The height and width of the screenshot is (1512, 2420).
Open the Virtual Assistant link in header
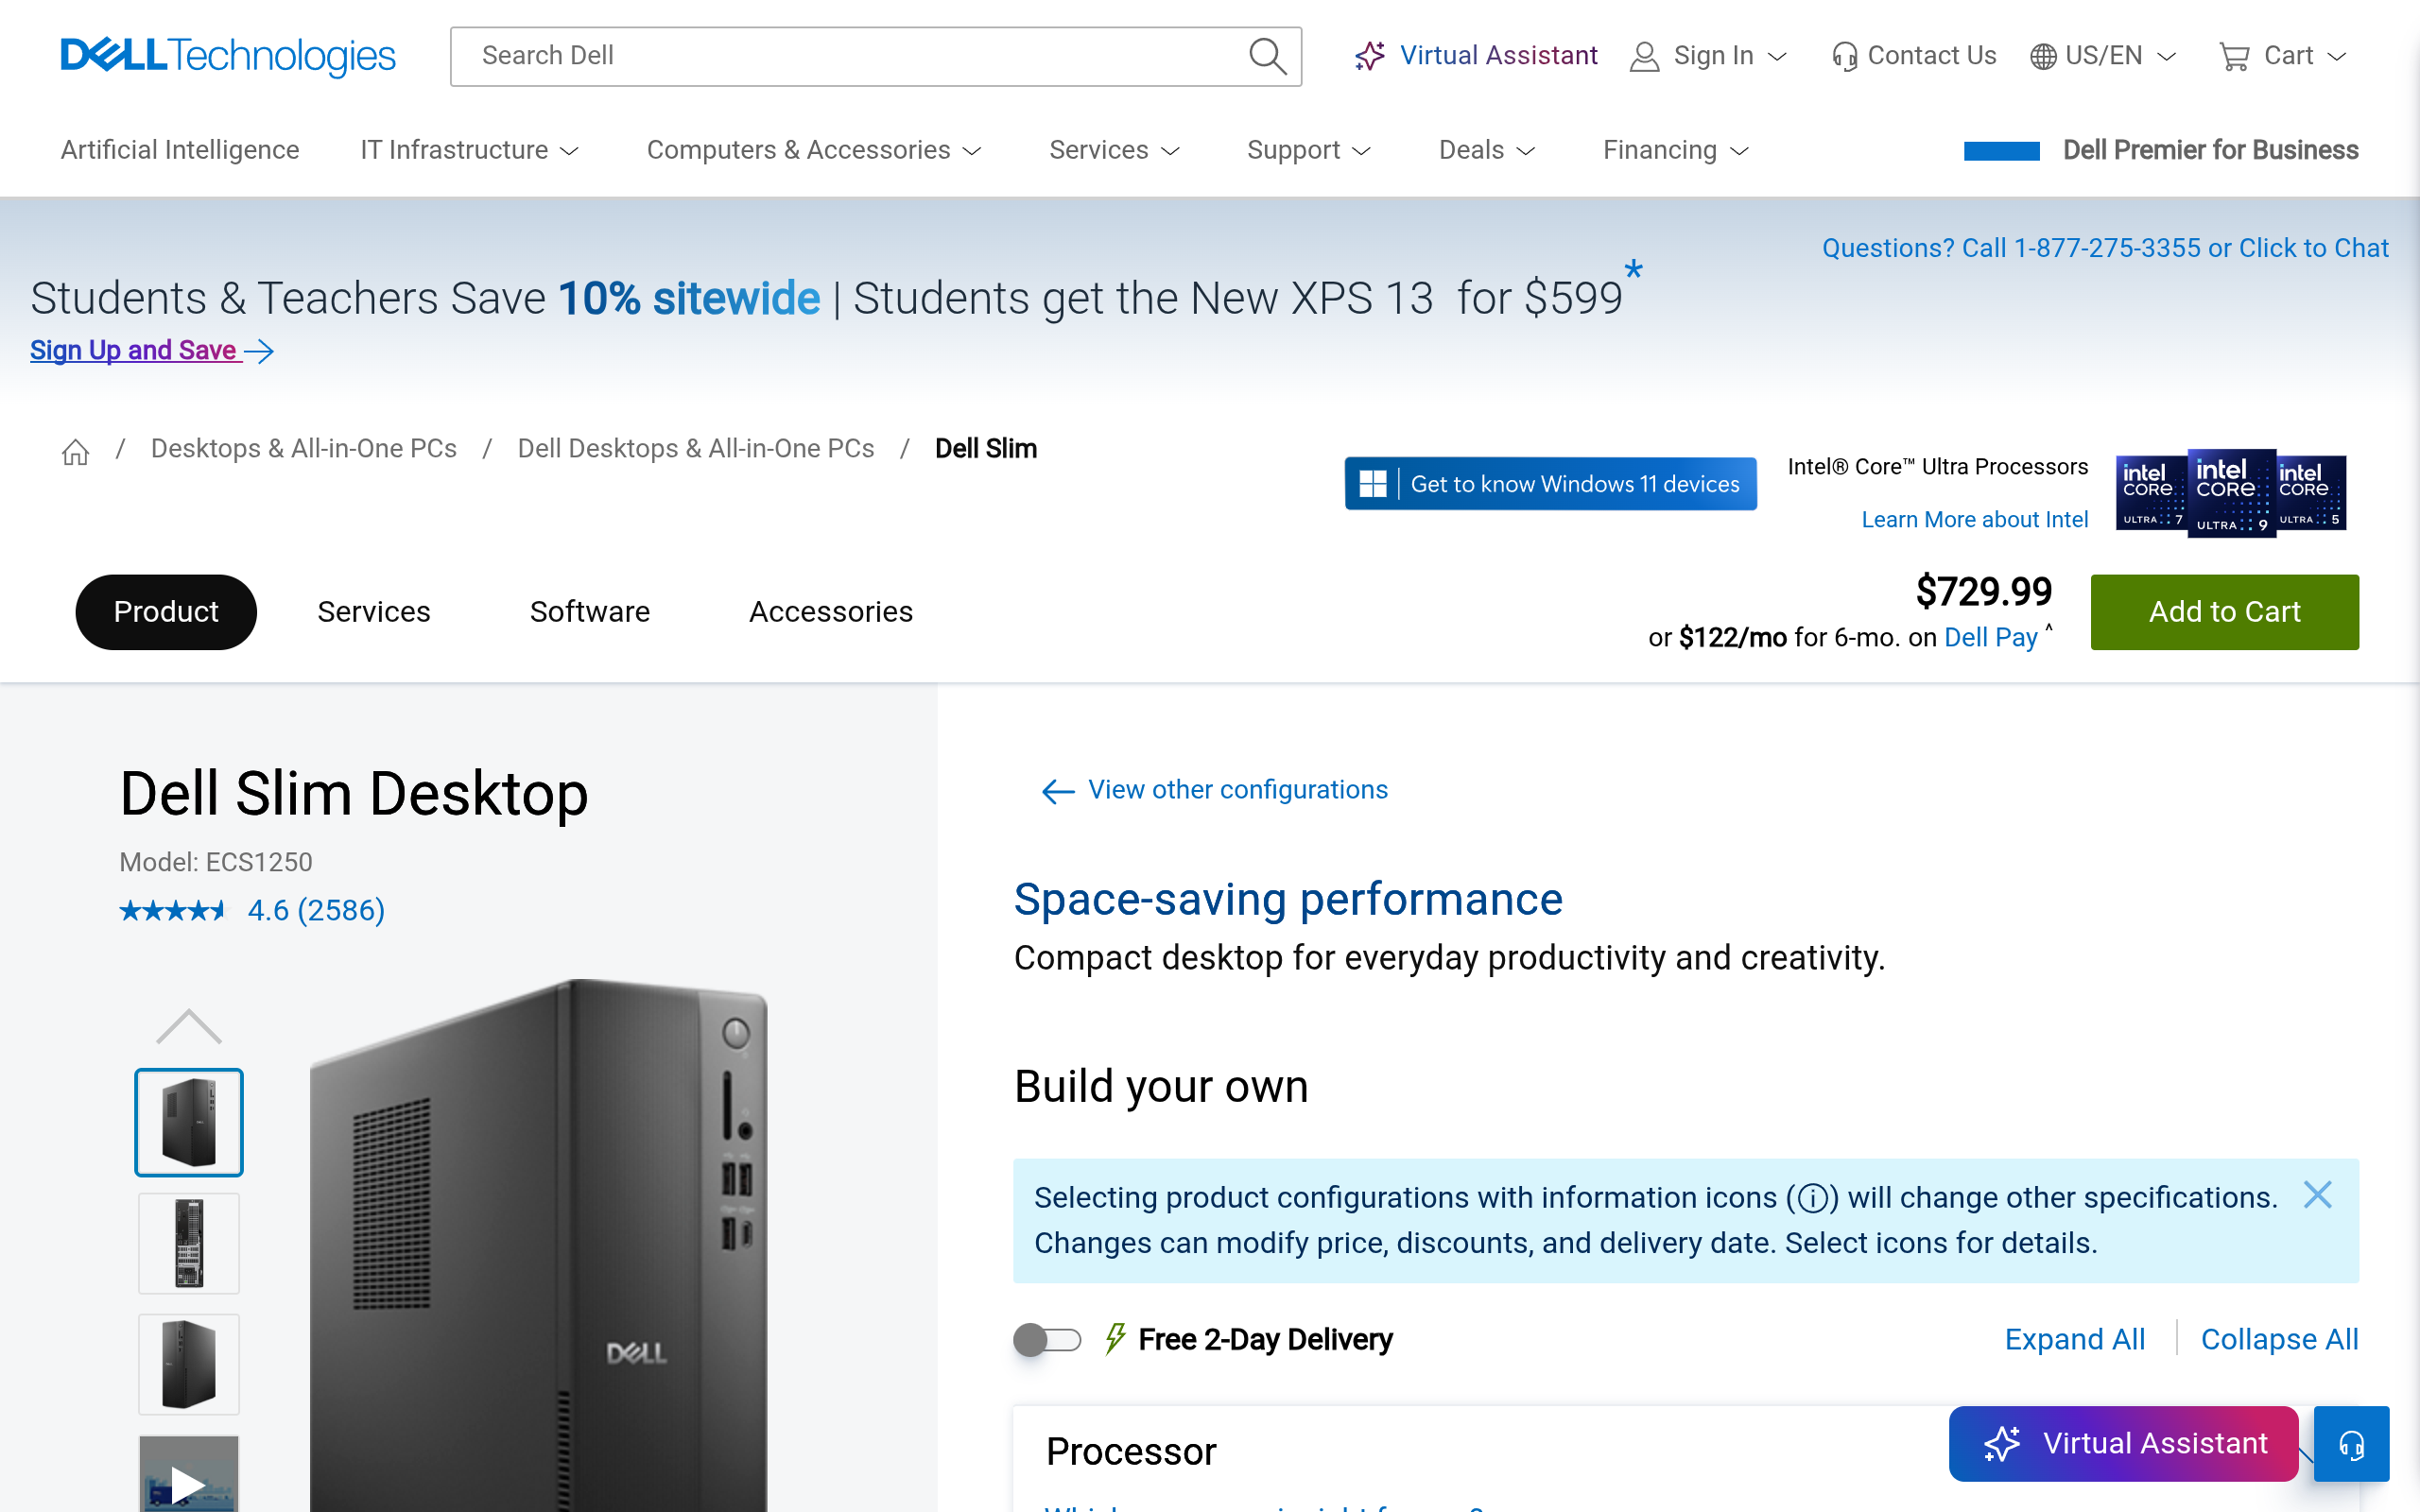[x=1476, y=56]
